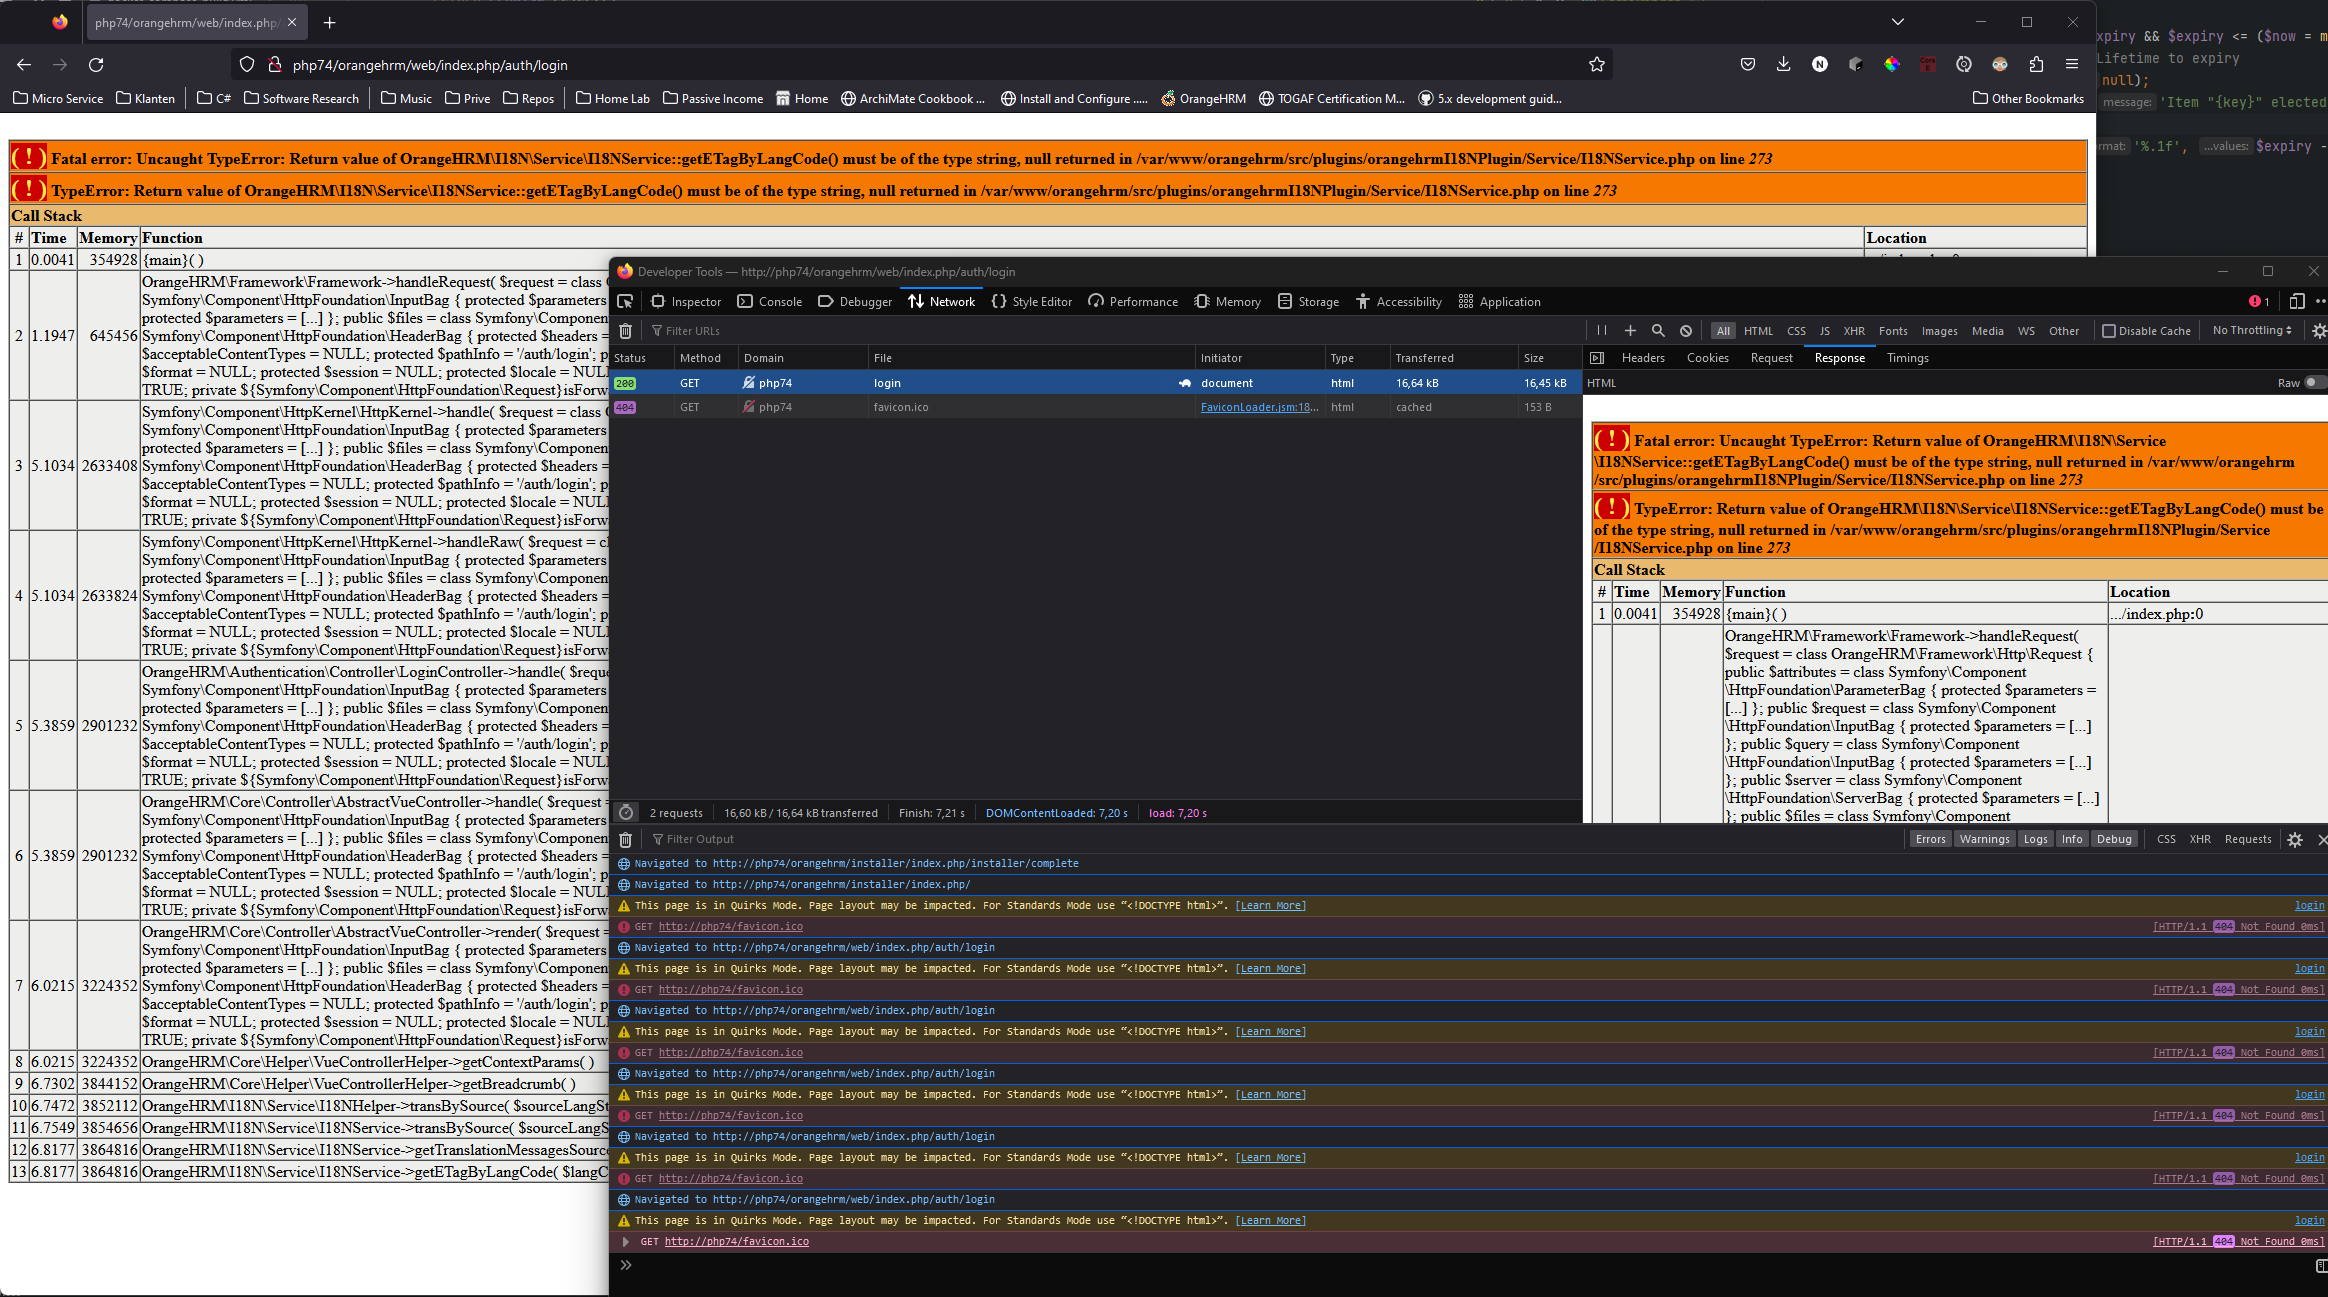Pause network traffic recording
2328x1297 pixels.
coord(1601,330)
